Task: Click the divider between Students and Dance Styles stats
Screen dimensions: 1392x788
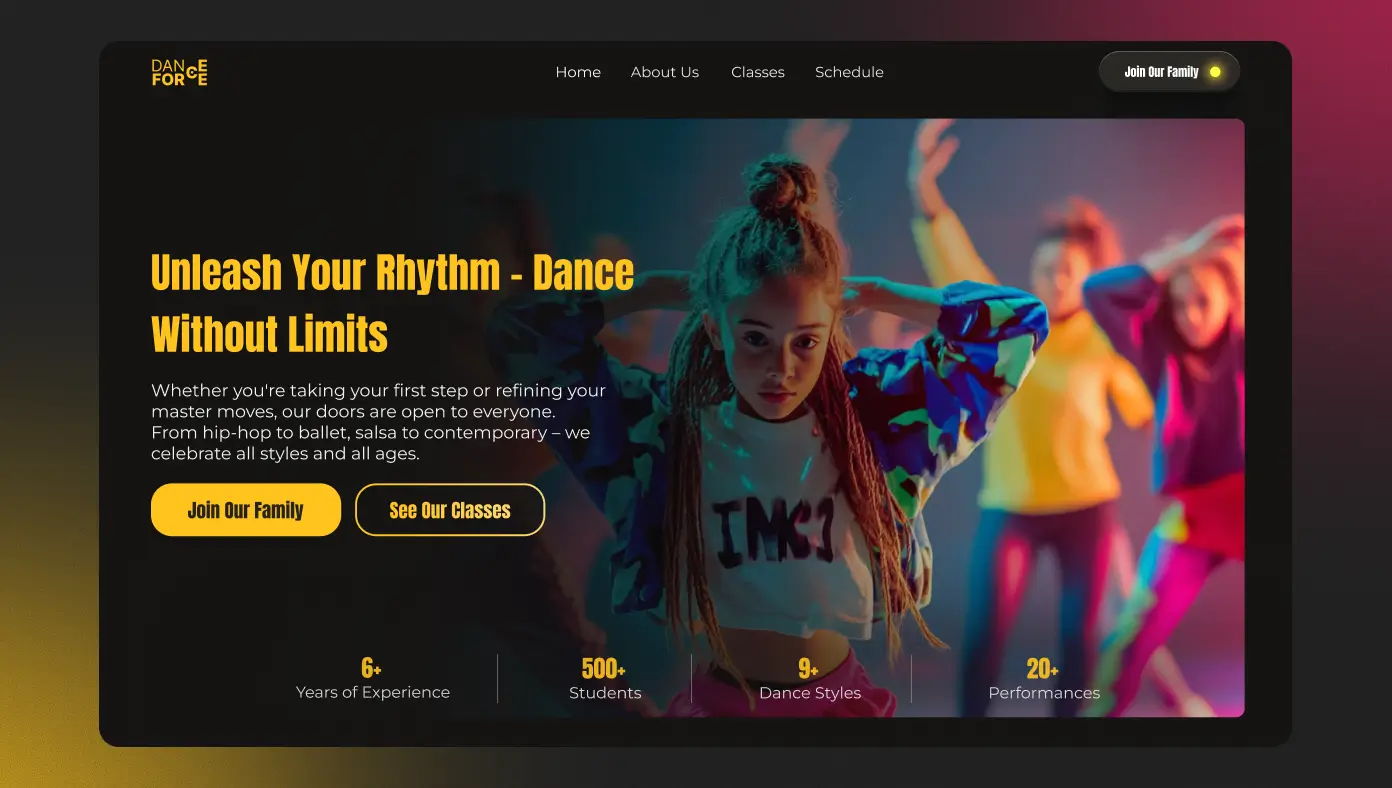Action: point(691,678)
